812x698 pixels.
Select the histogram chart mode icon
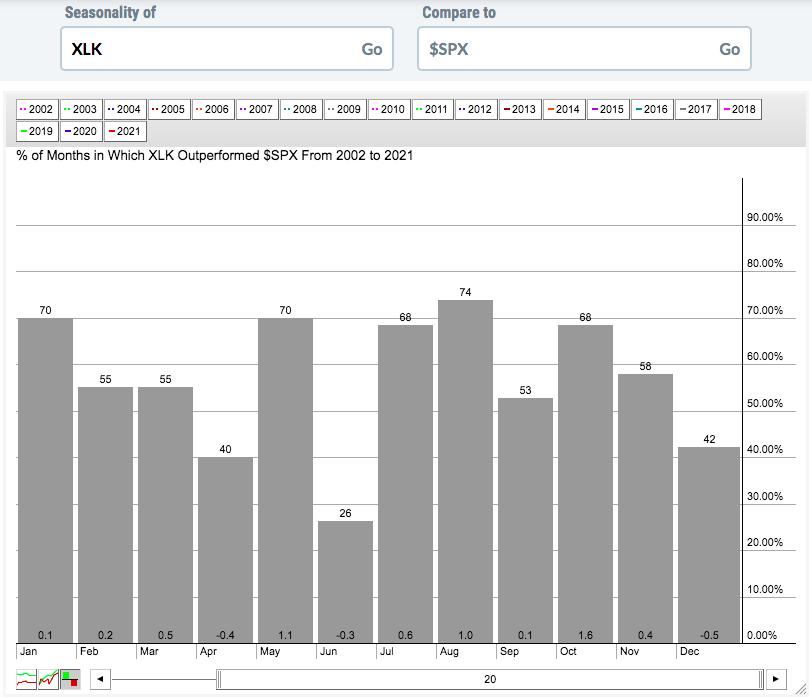click(x=70, y=679)
